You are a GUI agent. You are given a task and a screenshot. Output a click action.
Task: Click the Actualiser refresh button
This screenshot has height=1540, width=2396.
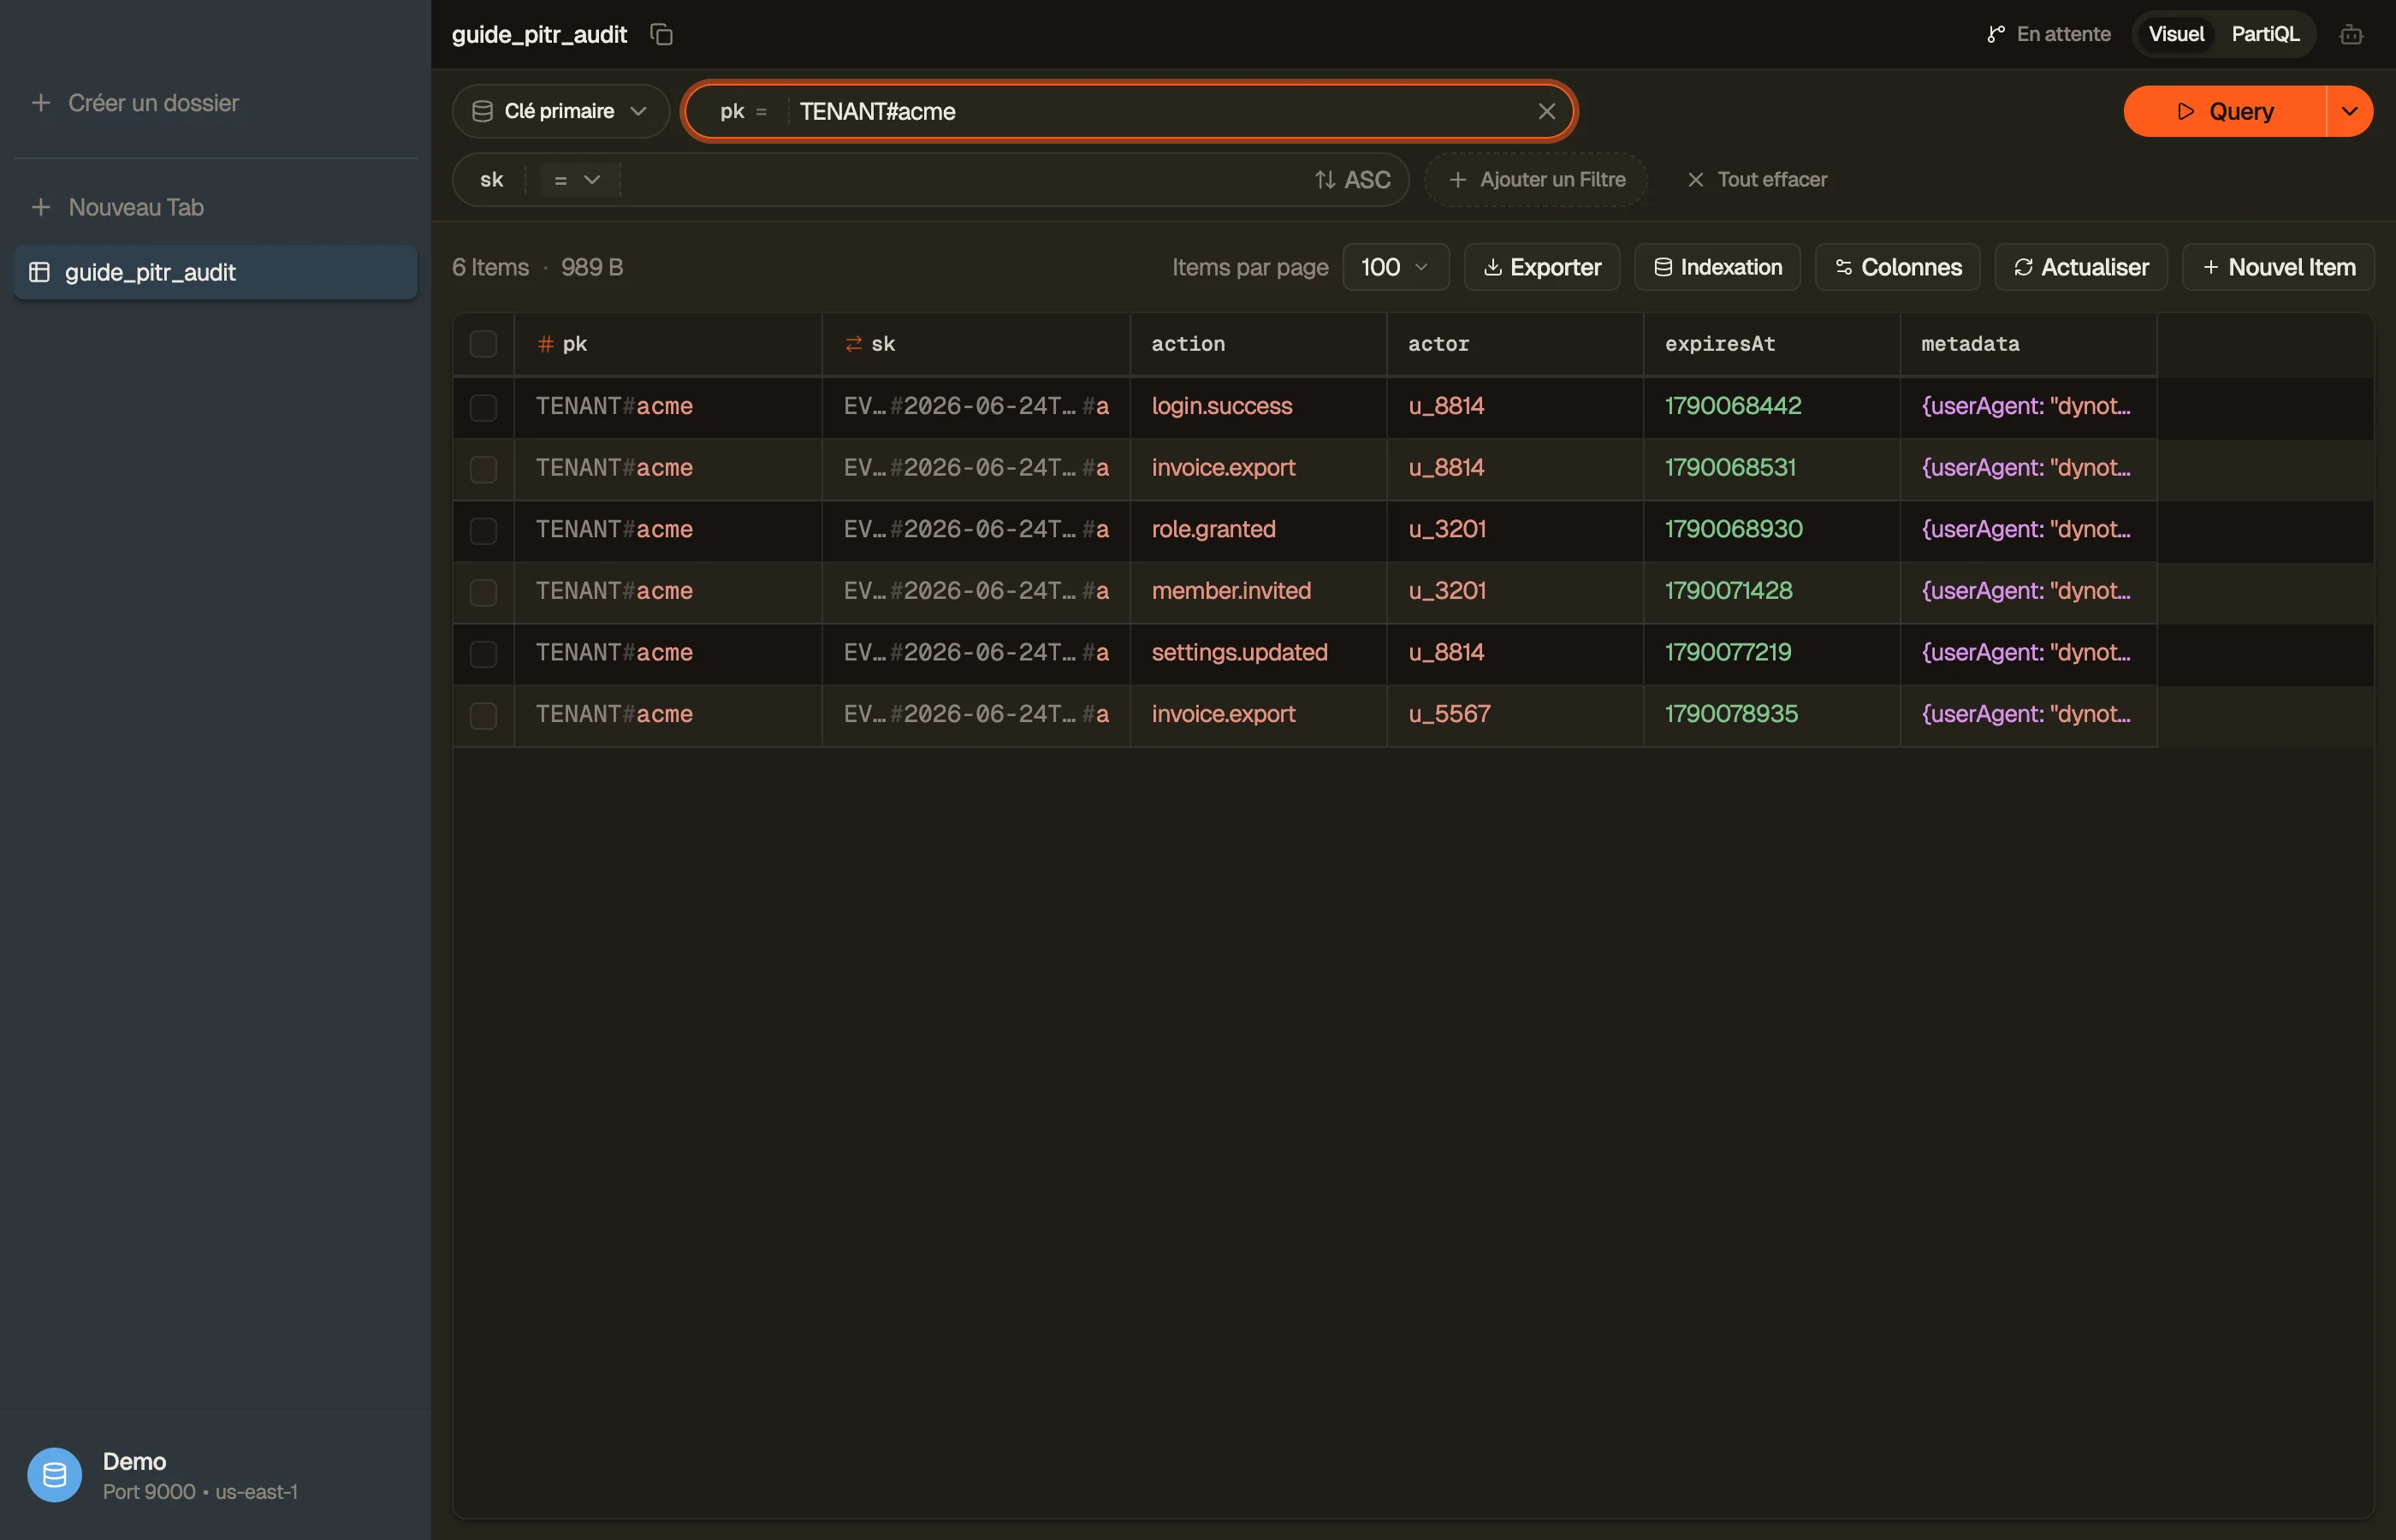(2080, 267)
